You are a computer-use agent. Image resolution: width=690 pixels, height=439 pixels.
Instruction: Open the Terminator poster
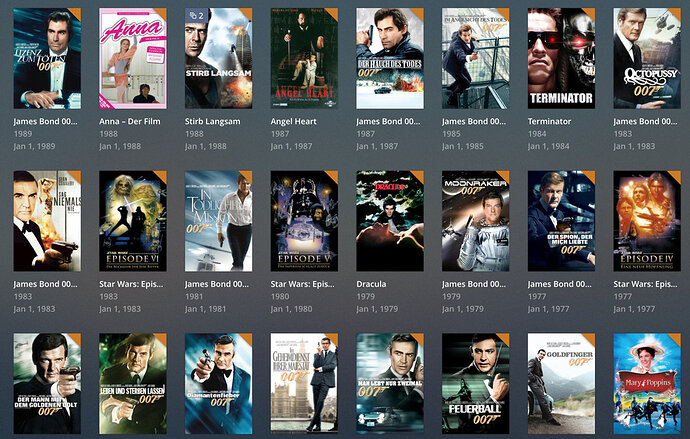click(562, 58)
